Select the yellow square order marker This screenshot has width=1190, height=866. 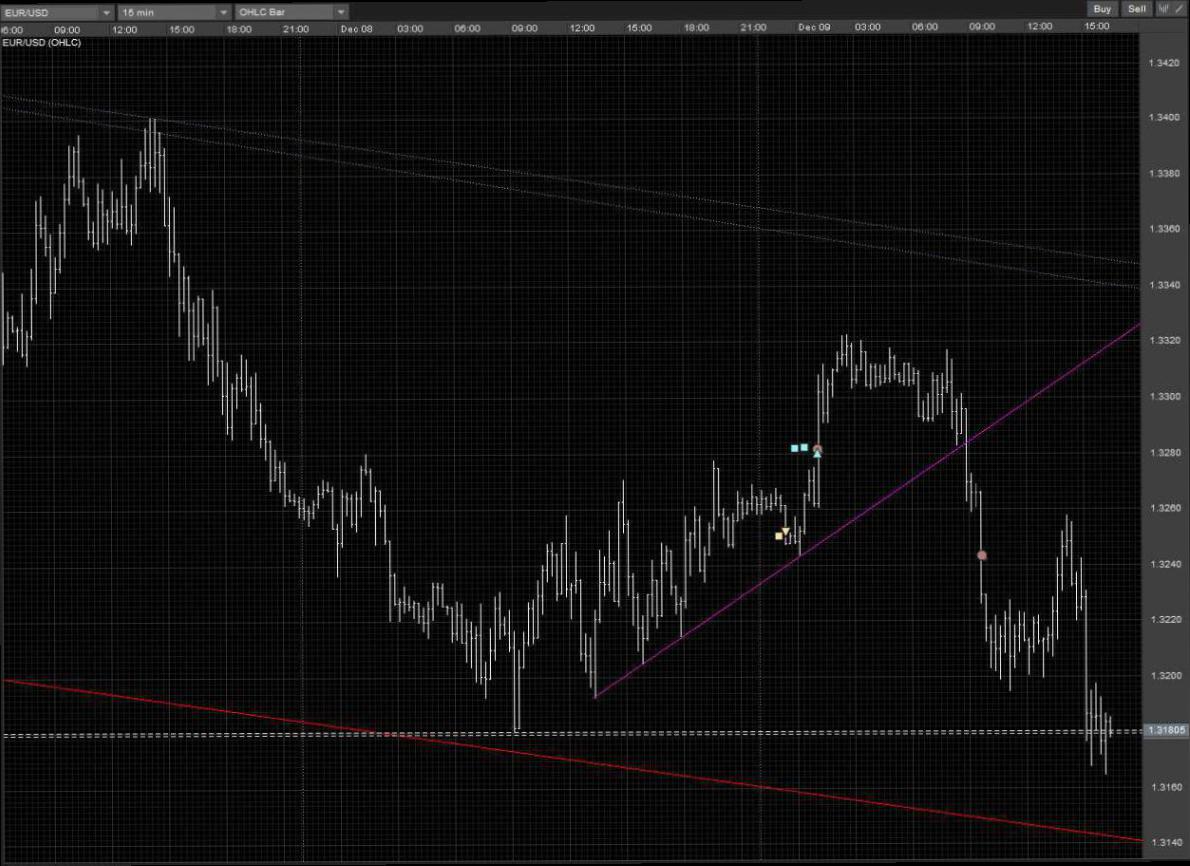click(x=779, y=537)
